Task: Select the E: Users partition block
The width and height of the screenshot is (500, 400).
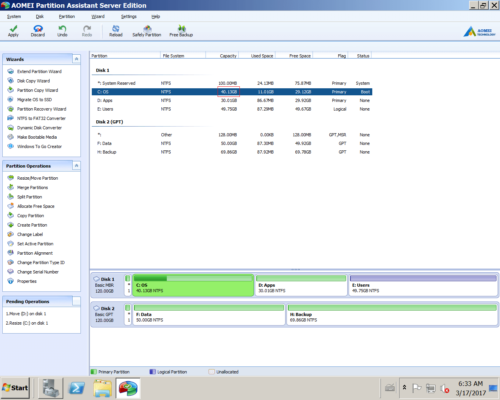Action: (x=423, y=285)
